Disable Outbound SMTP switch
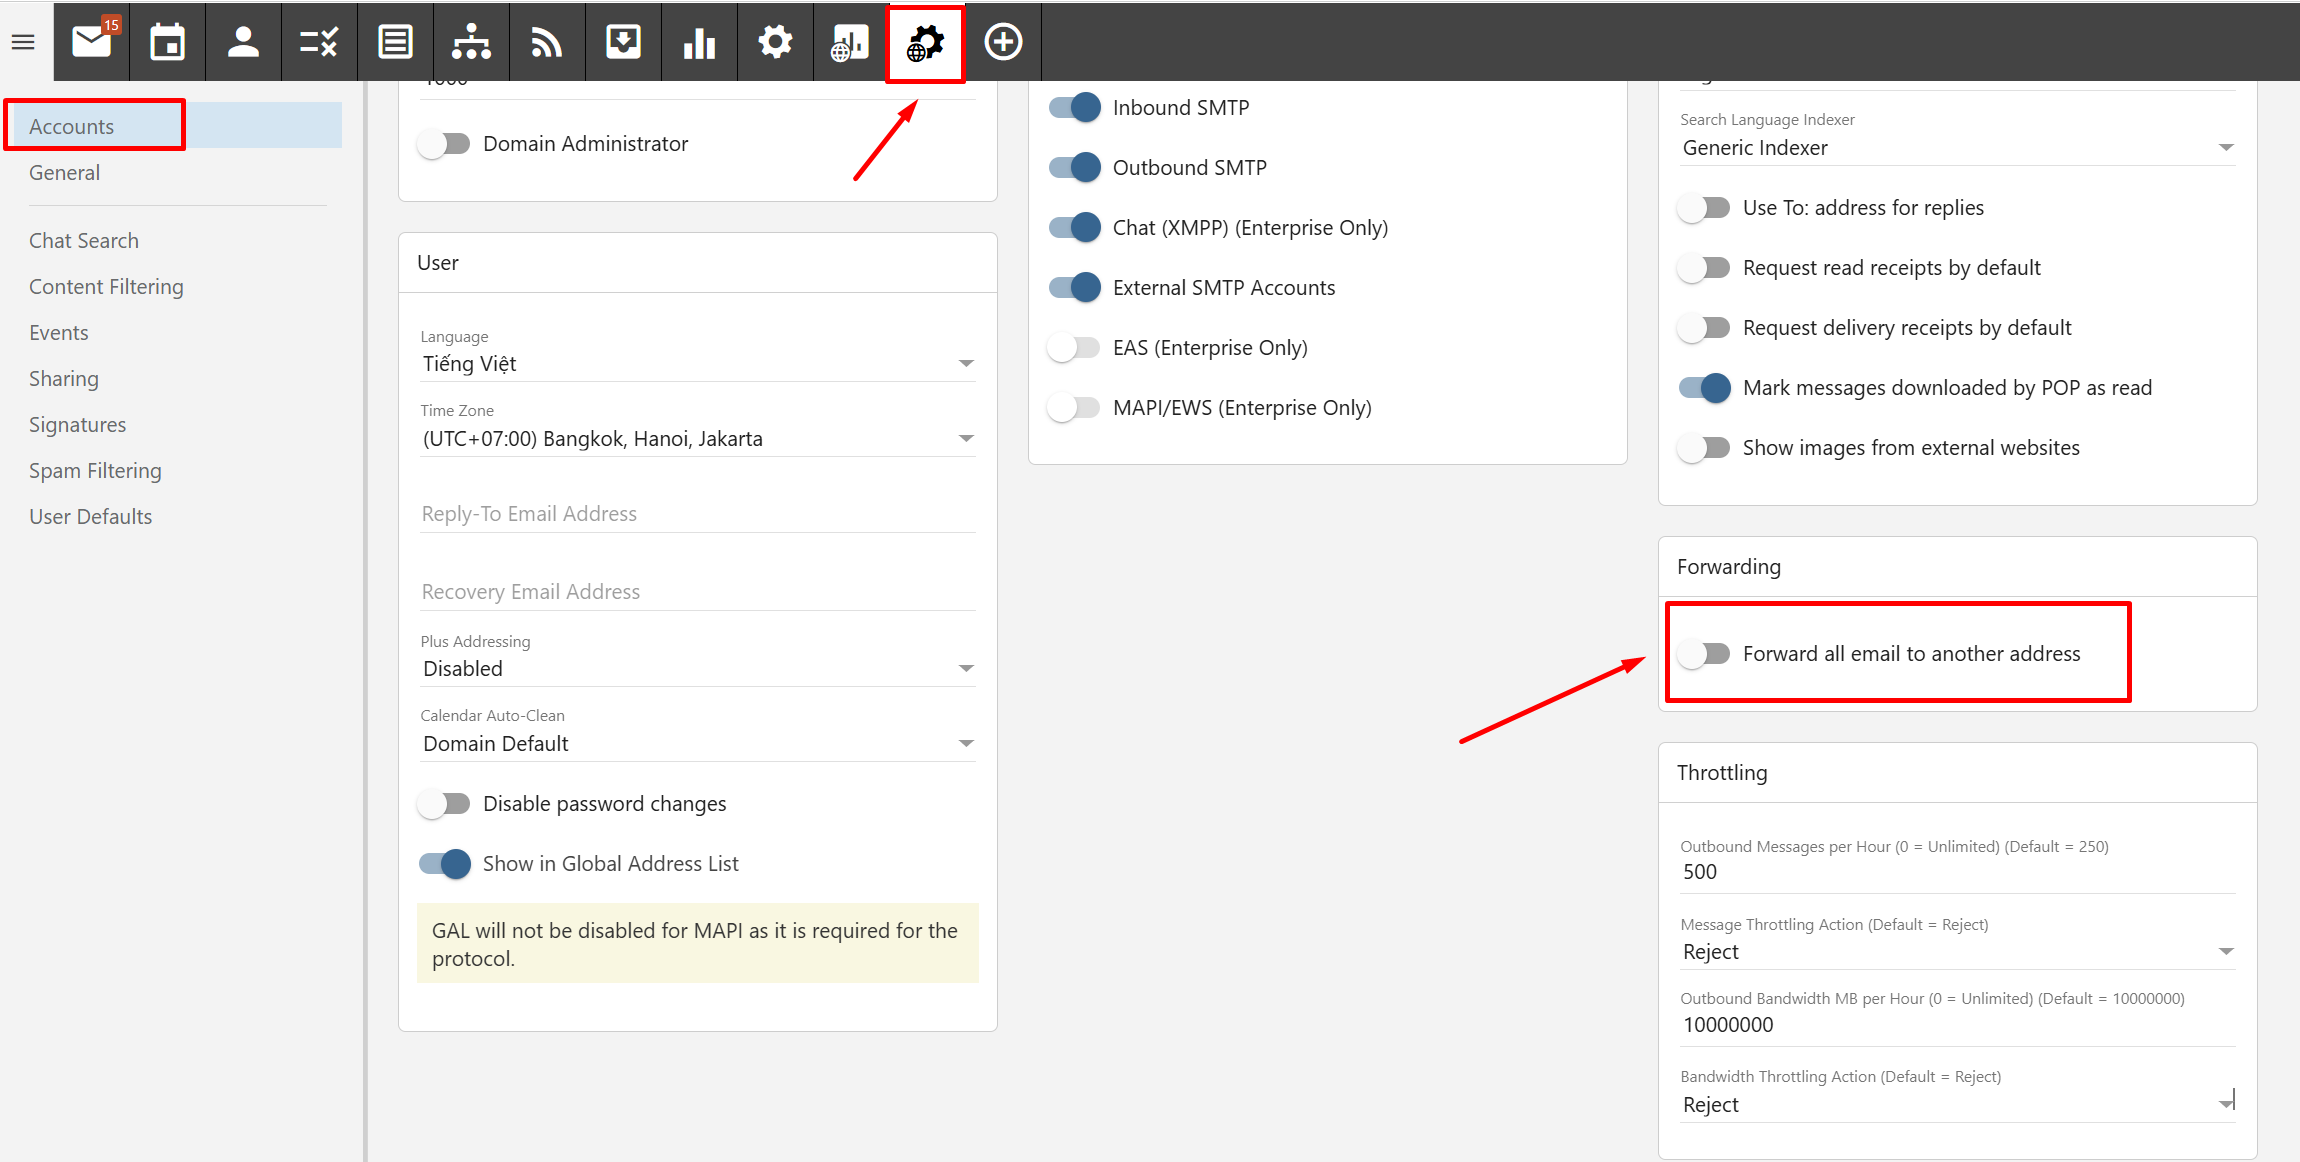 click(1075, 168)
